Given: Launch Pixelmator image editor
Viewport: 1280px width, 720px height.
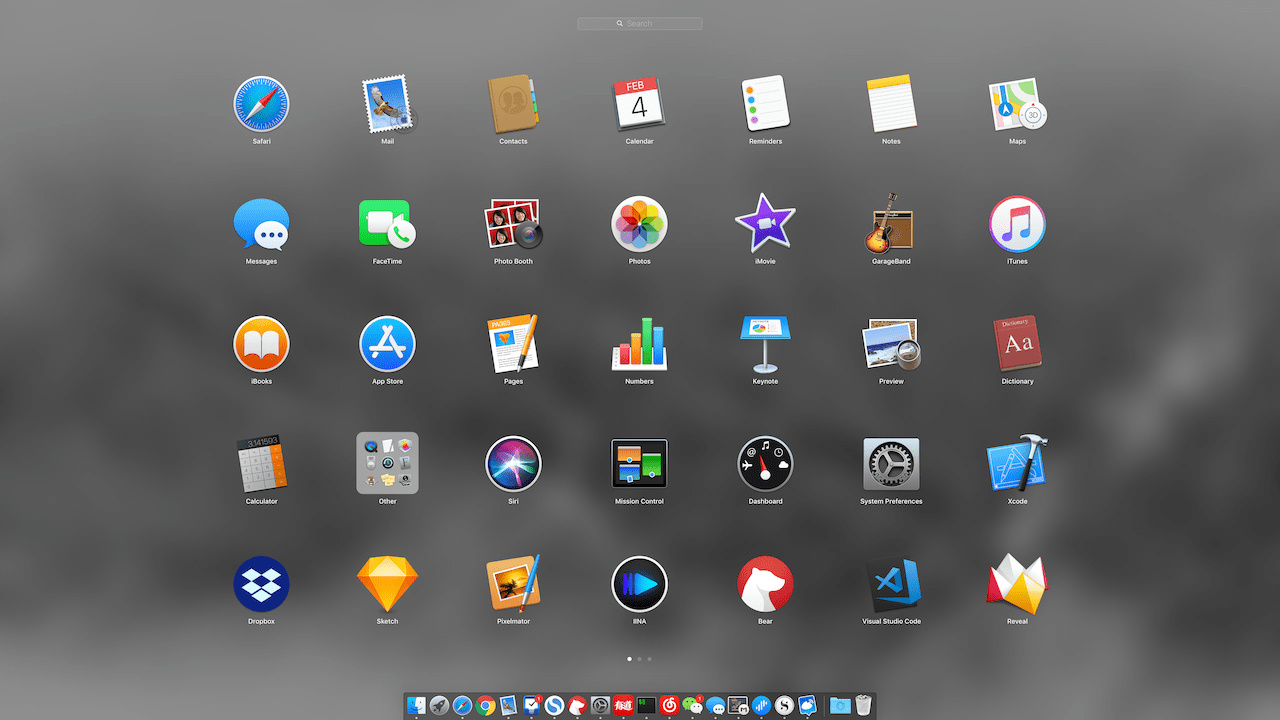Looking at the screenshot, I should (x=513, y=584).
